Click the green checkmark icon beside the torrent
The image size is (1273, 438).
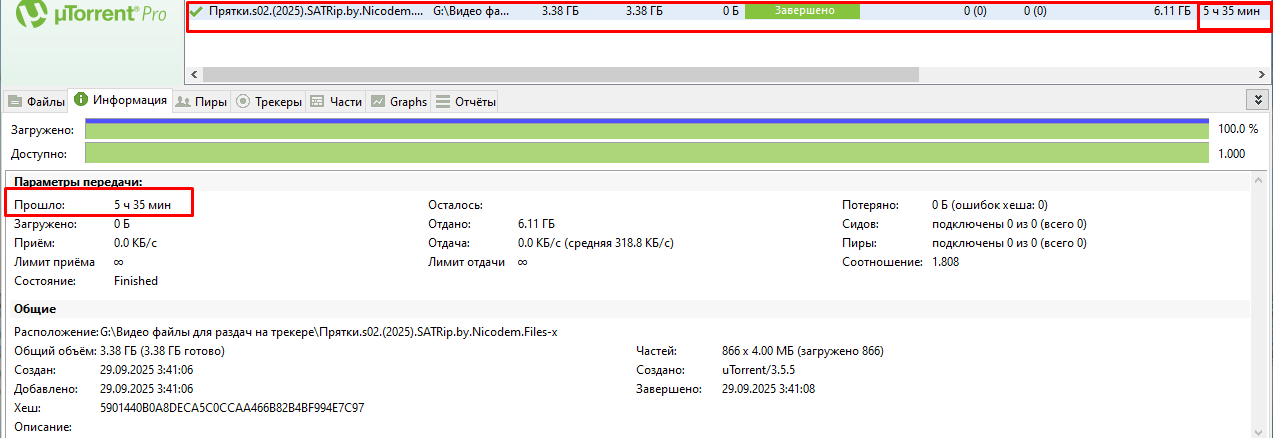click(196, 11)
